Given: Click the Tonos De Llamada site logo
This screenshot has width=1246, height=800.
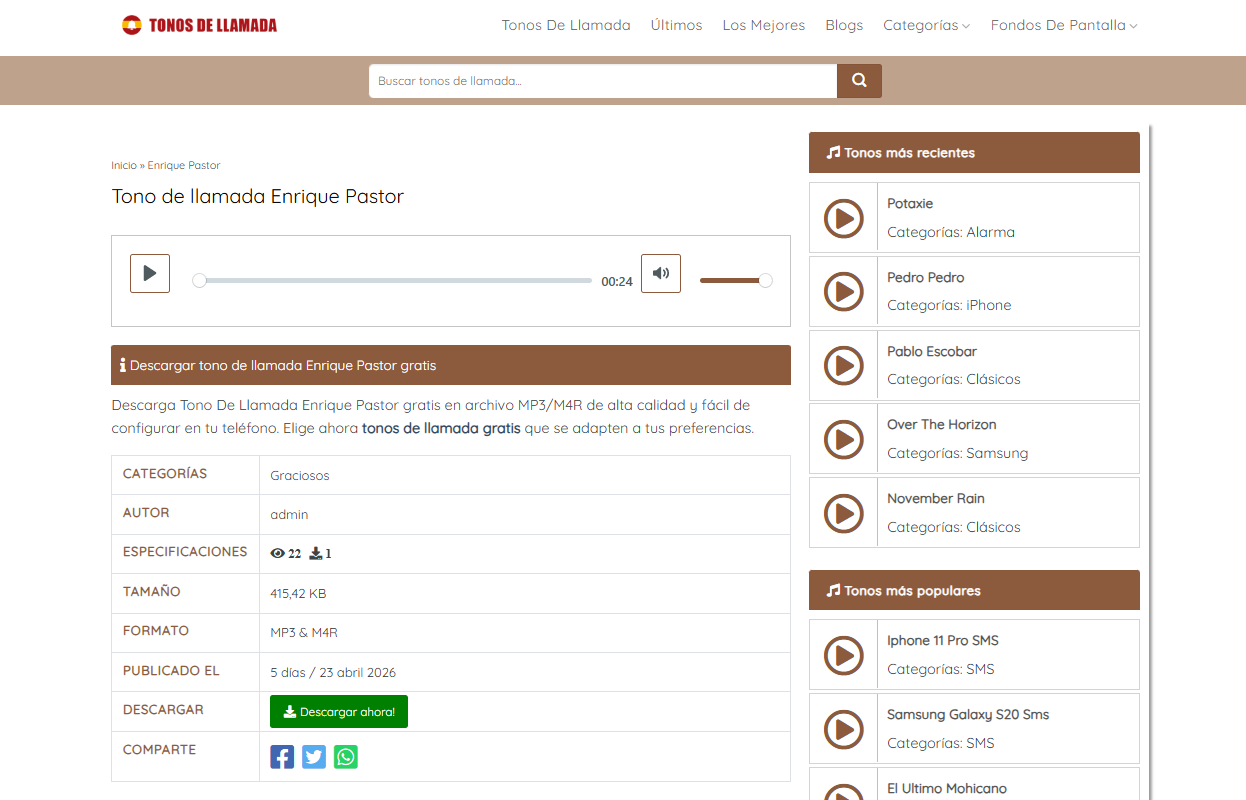Looking at the screenshot, I should pos(200,25).
